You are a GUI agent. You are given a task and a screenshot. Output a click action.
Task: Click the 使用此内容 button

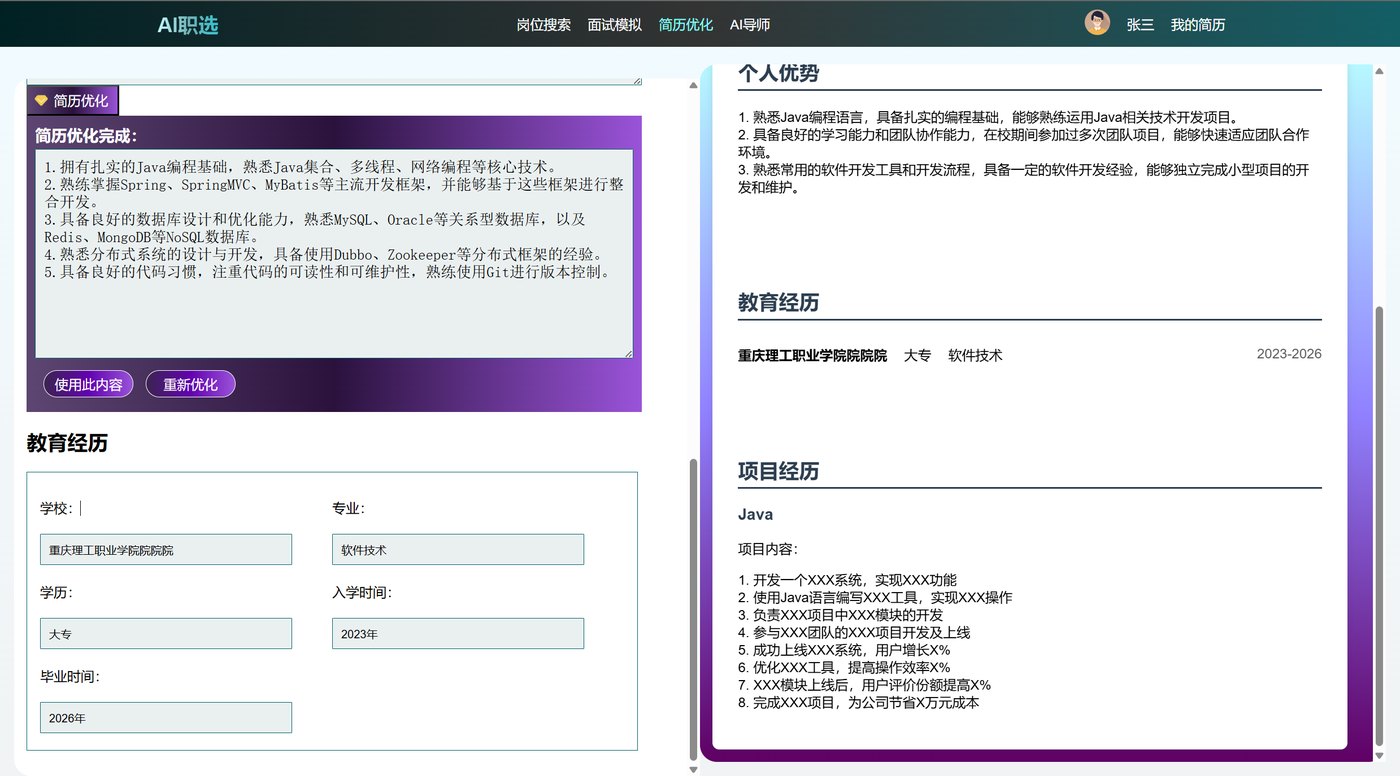point(88,384)
